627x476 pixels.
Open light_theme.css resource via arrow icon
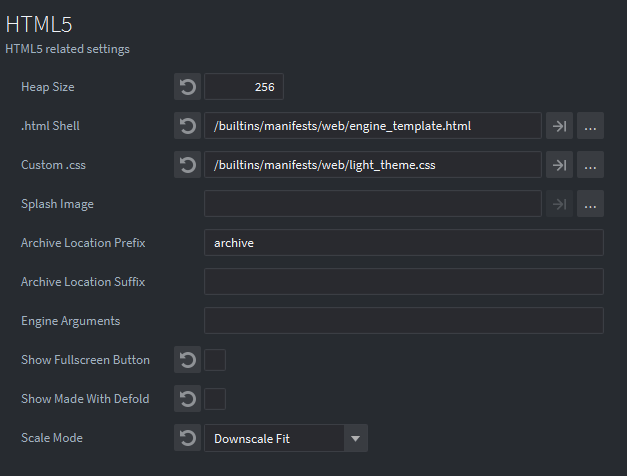[559, 165]
